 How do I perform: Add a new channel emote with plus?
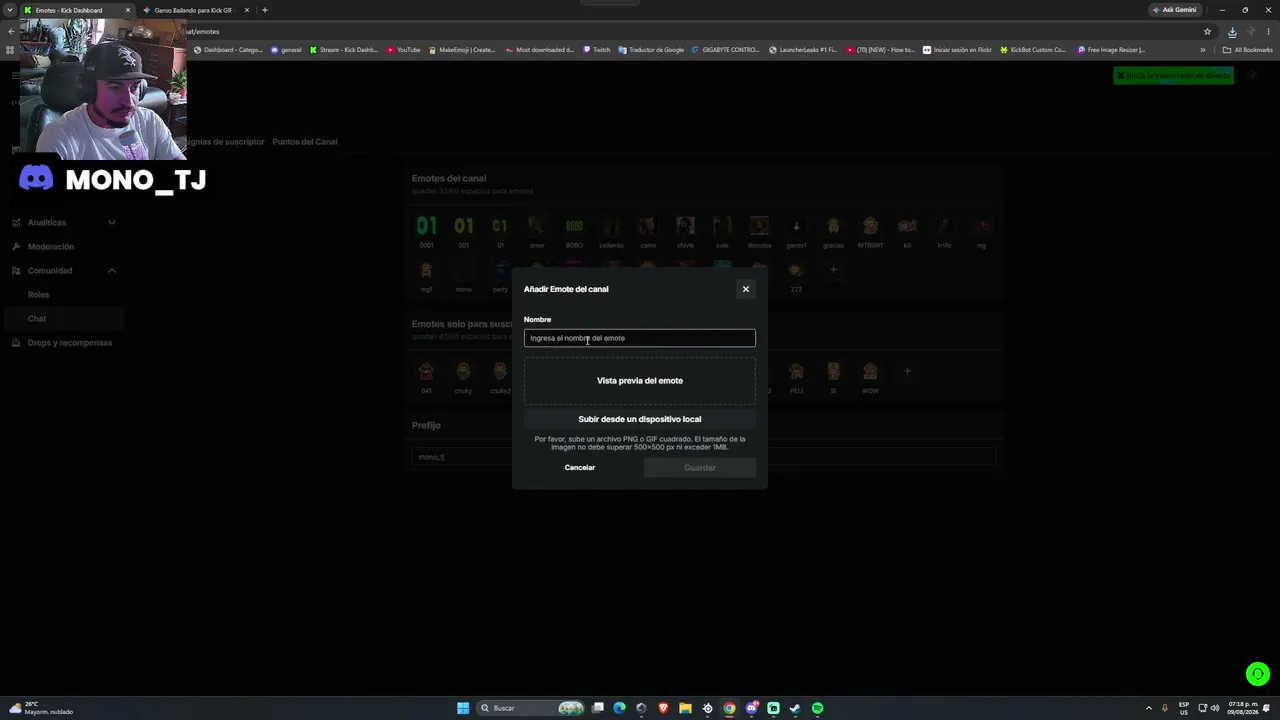click(x=833, y=269)
